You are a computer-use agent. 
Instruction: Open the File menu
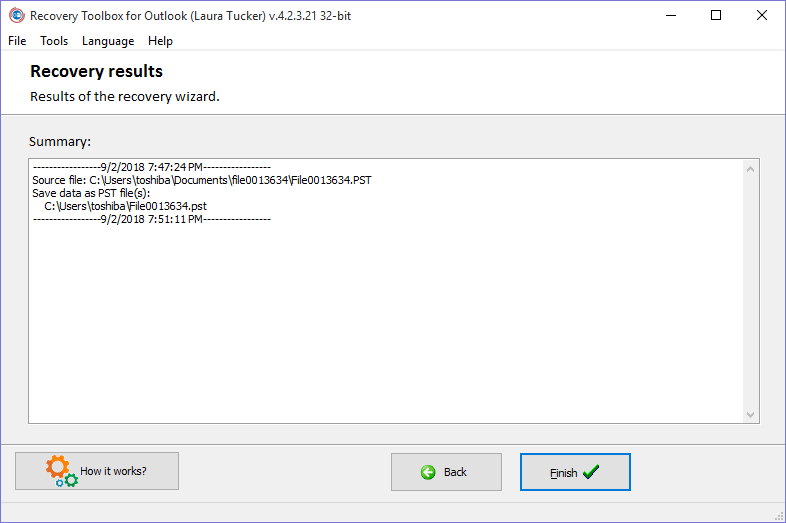tap(17, 41)
